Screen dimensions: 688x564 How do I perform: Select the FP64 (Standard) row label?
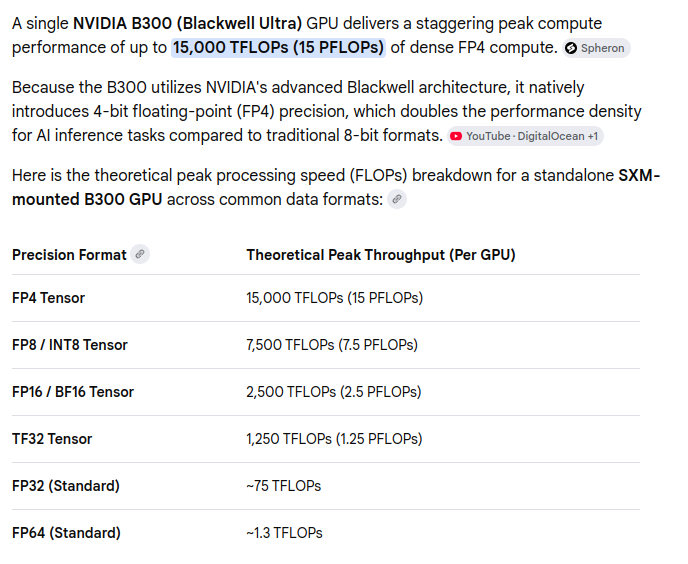coord(66,533)
